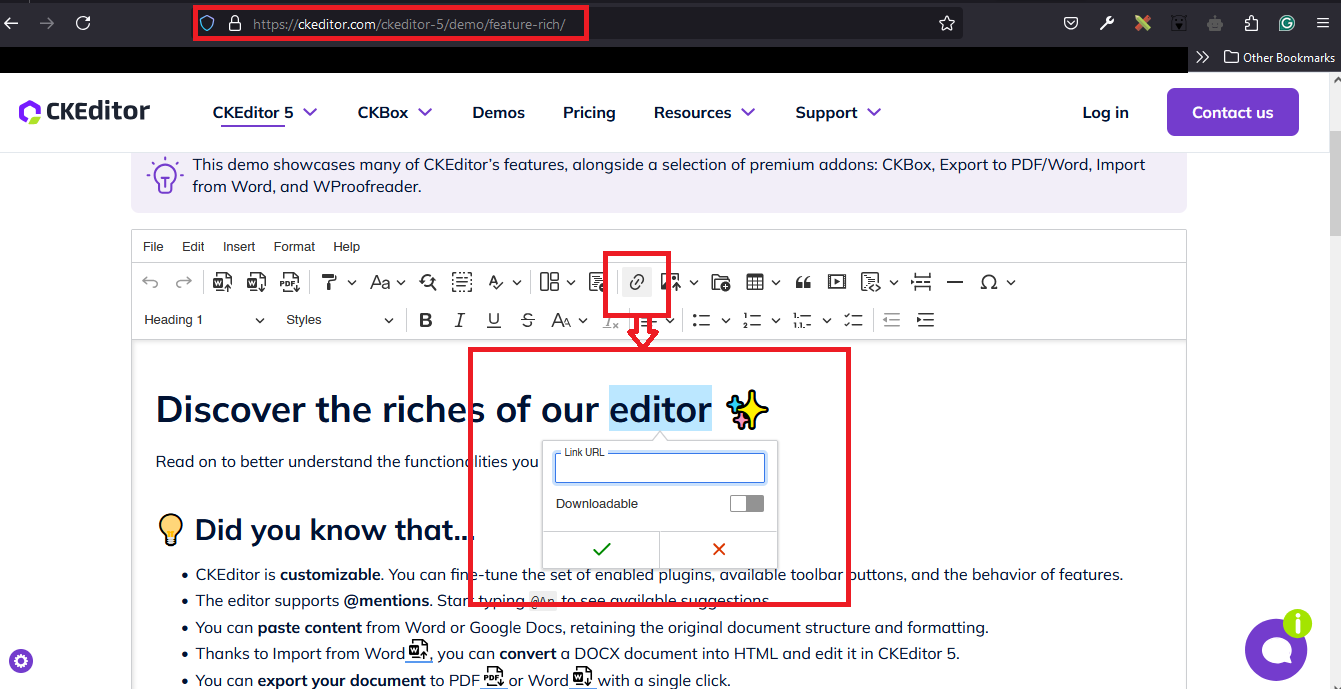This screenshot has height=689, width=1341.
Task: Click the Link toolbar icon
Action: point(636,283)
